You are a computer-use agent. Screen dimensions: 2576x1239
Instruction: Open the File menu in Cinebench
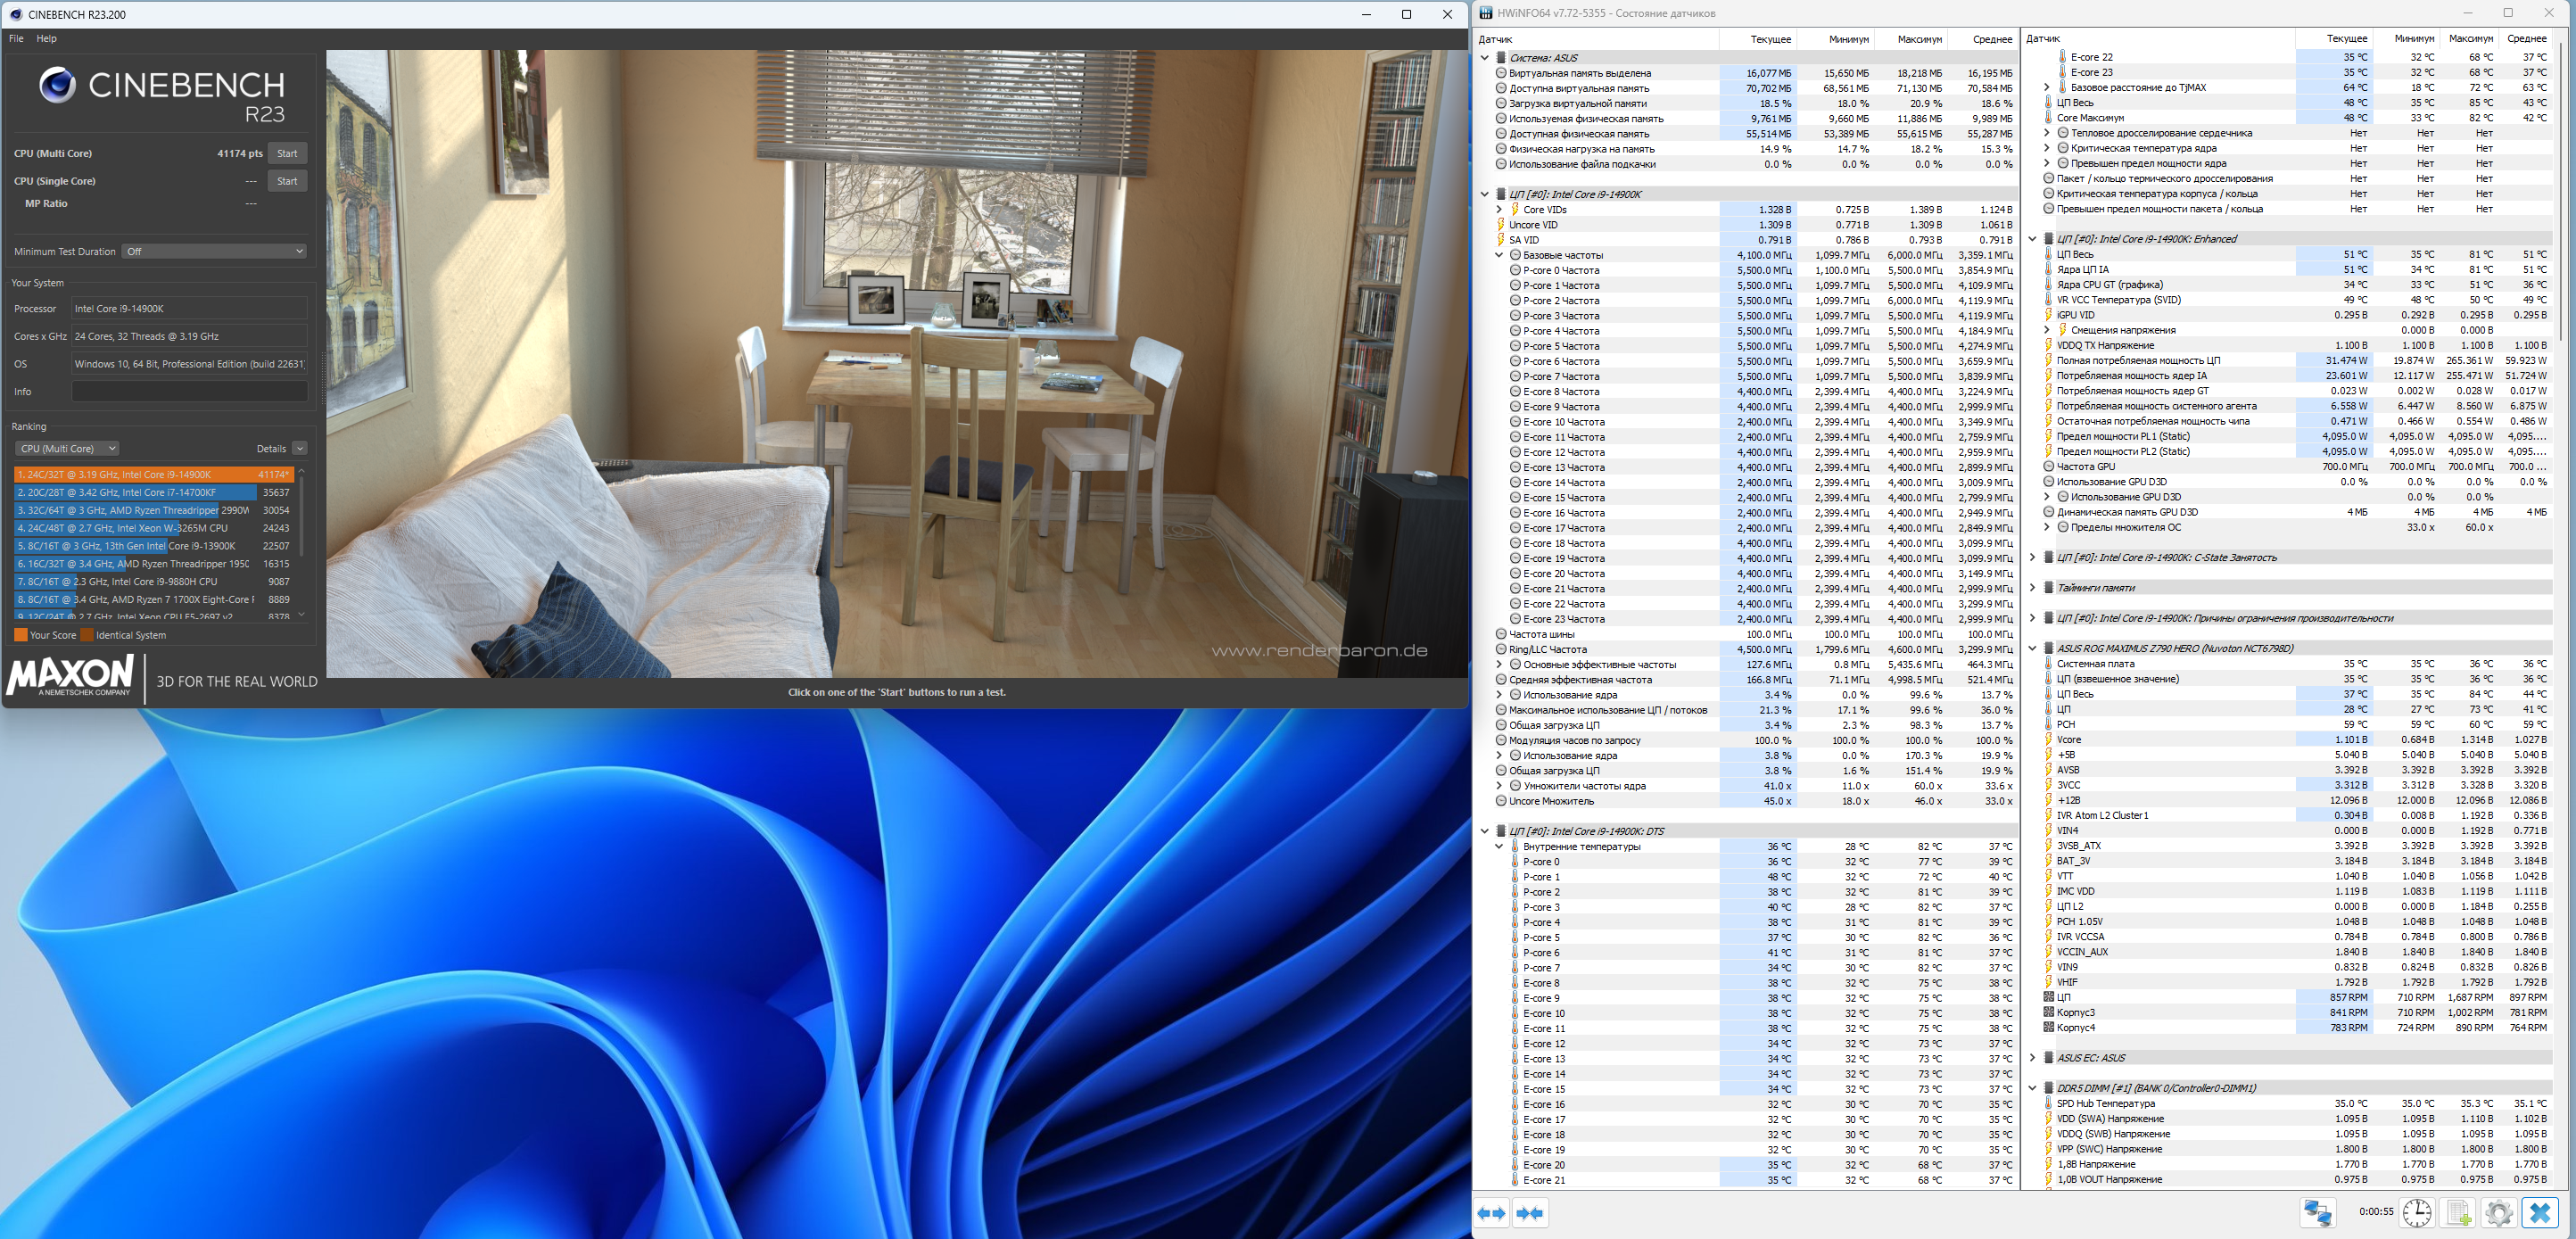click(16, 38)
